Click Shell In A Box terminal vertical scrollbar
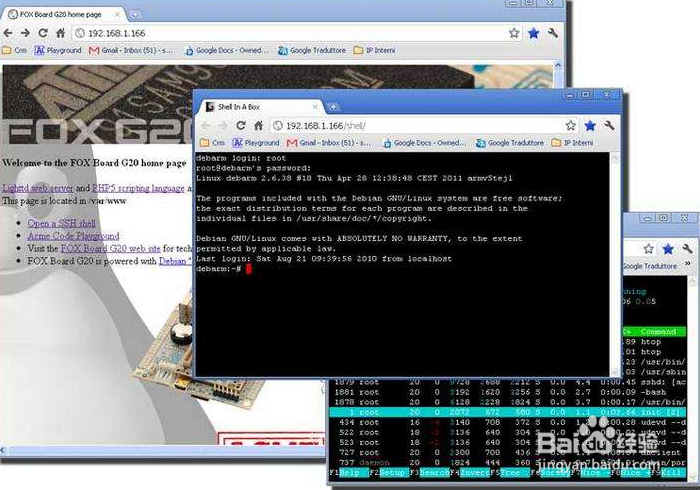700x490 pixels. click(x=614, y=265)
